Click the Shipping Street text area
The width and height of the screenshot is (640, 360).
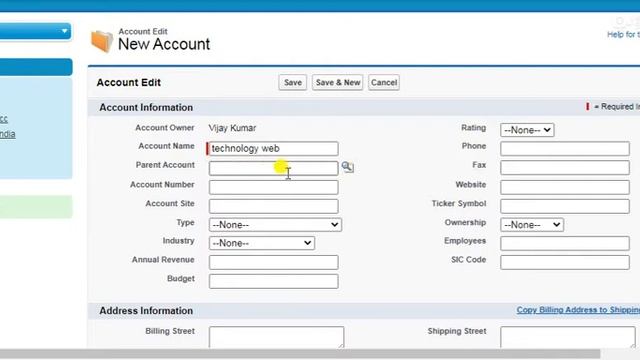(x=567, y=337)
